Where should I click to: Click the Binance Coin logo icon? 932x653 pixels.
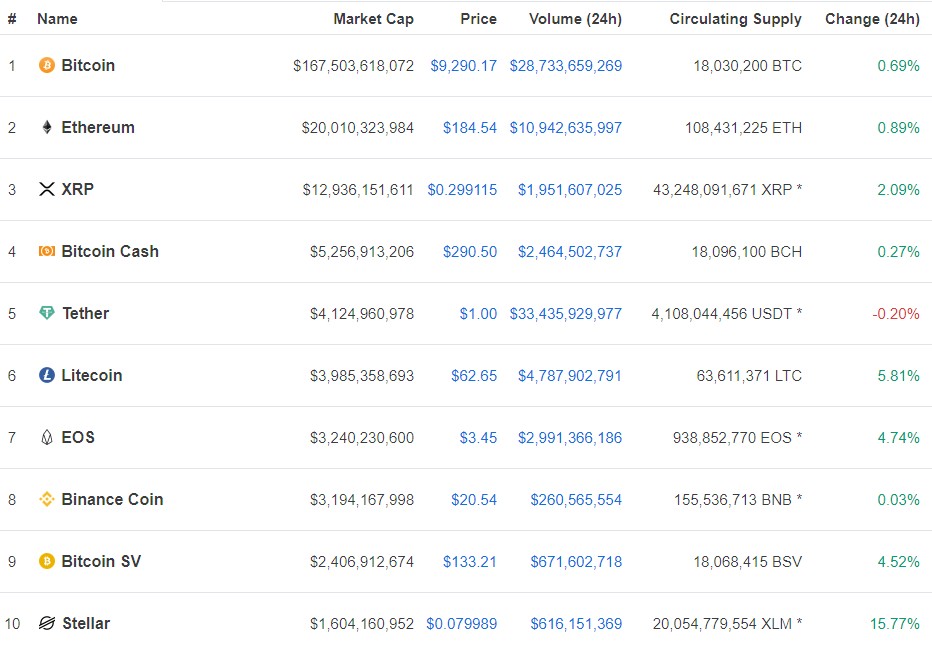pyautogui.click(x=46, y=499)
